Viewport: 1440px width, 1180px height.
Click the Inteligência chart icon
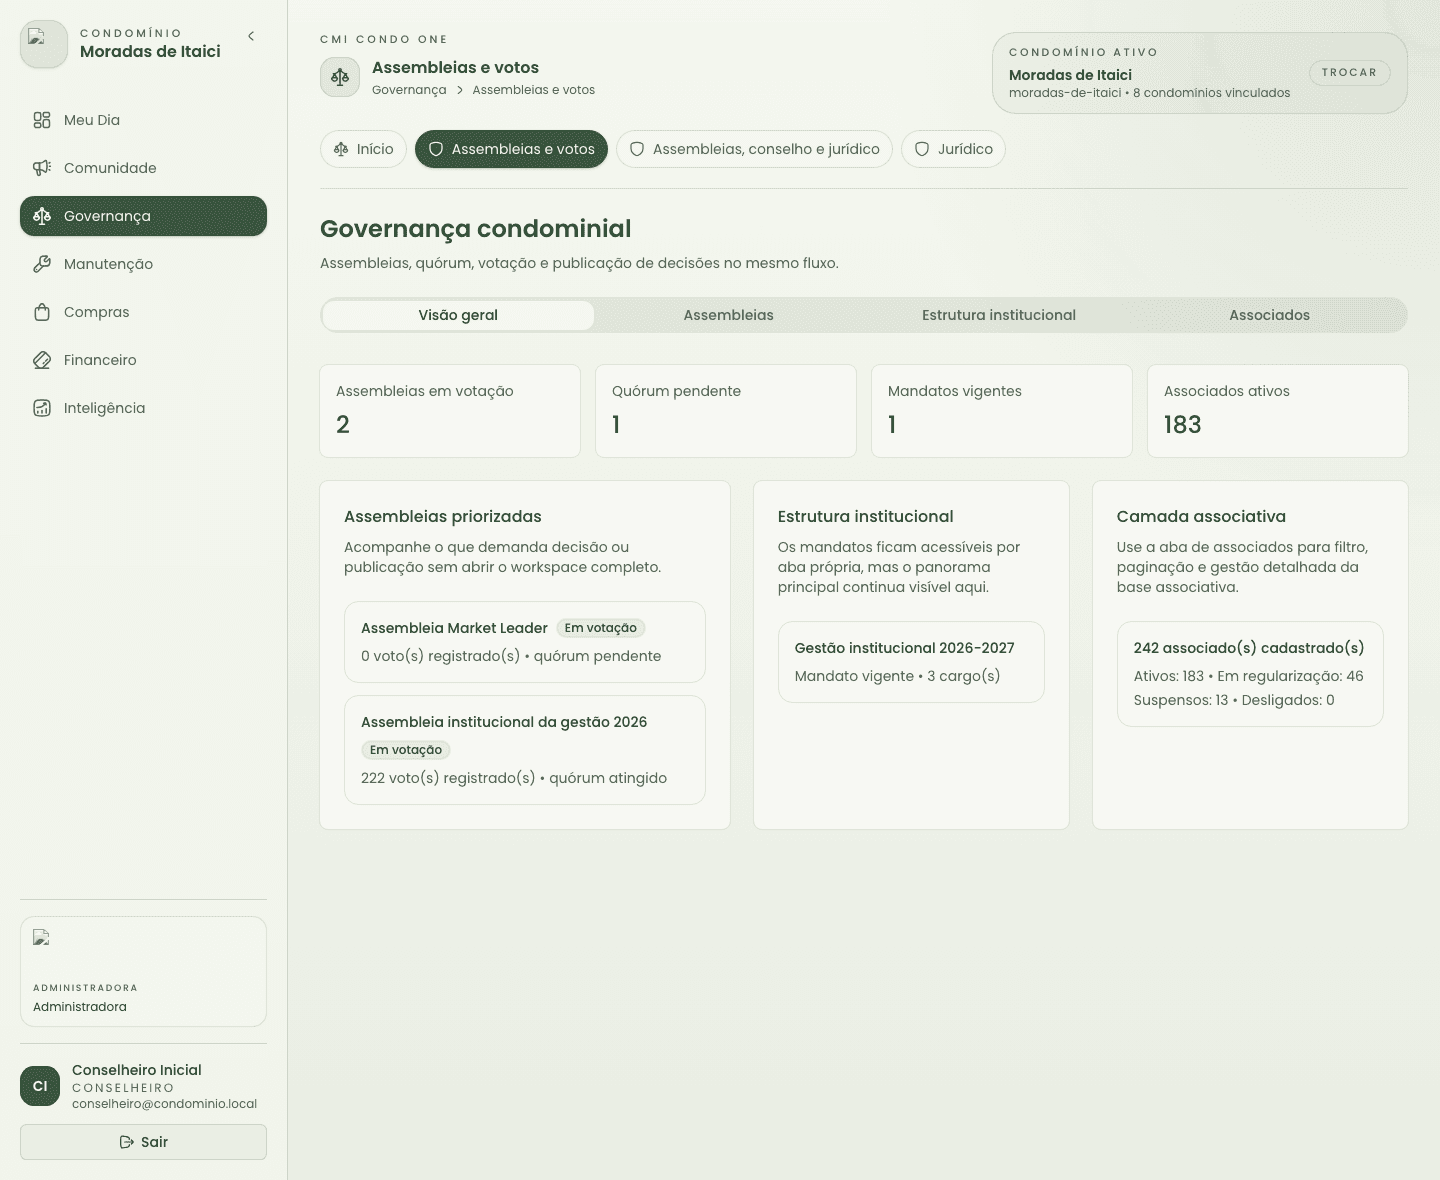tap(42, 408)
